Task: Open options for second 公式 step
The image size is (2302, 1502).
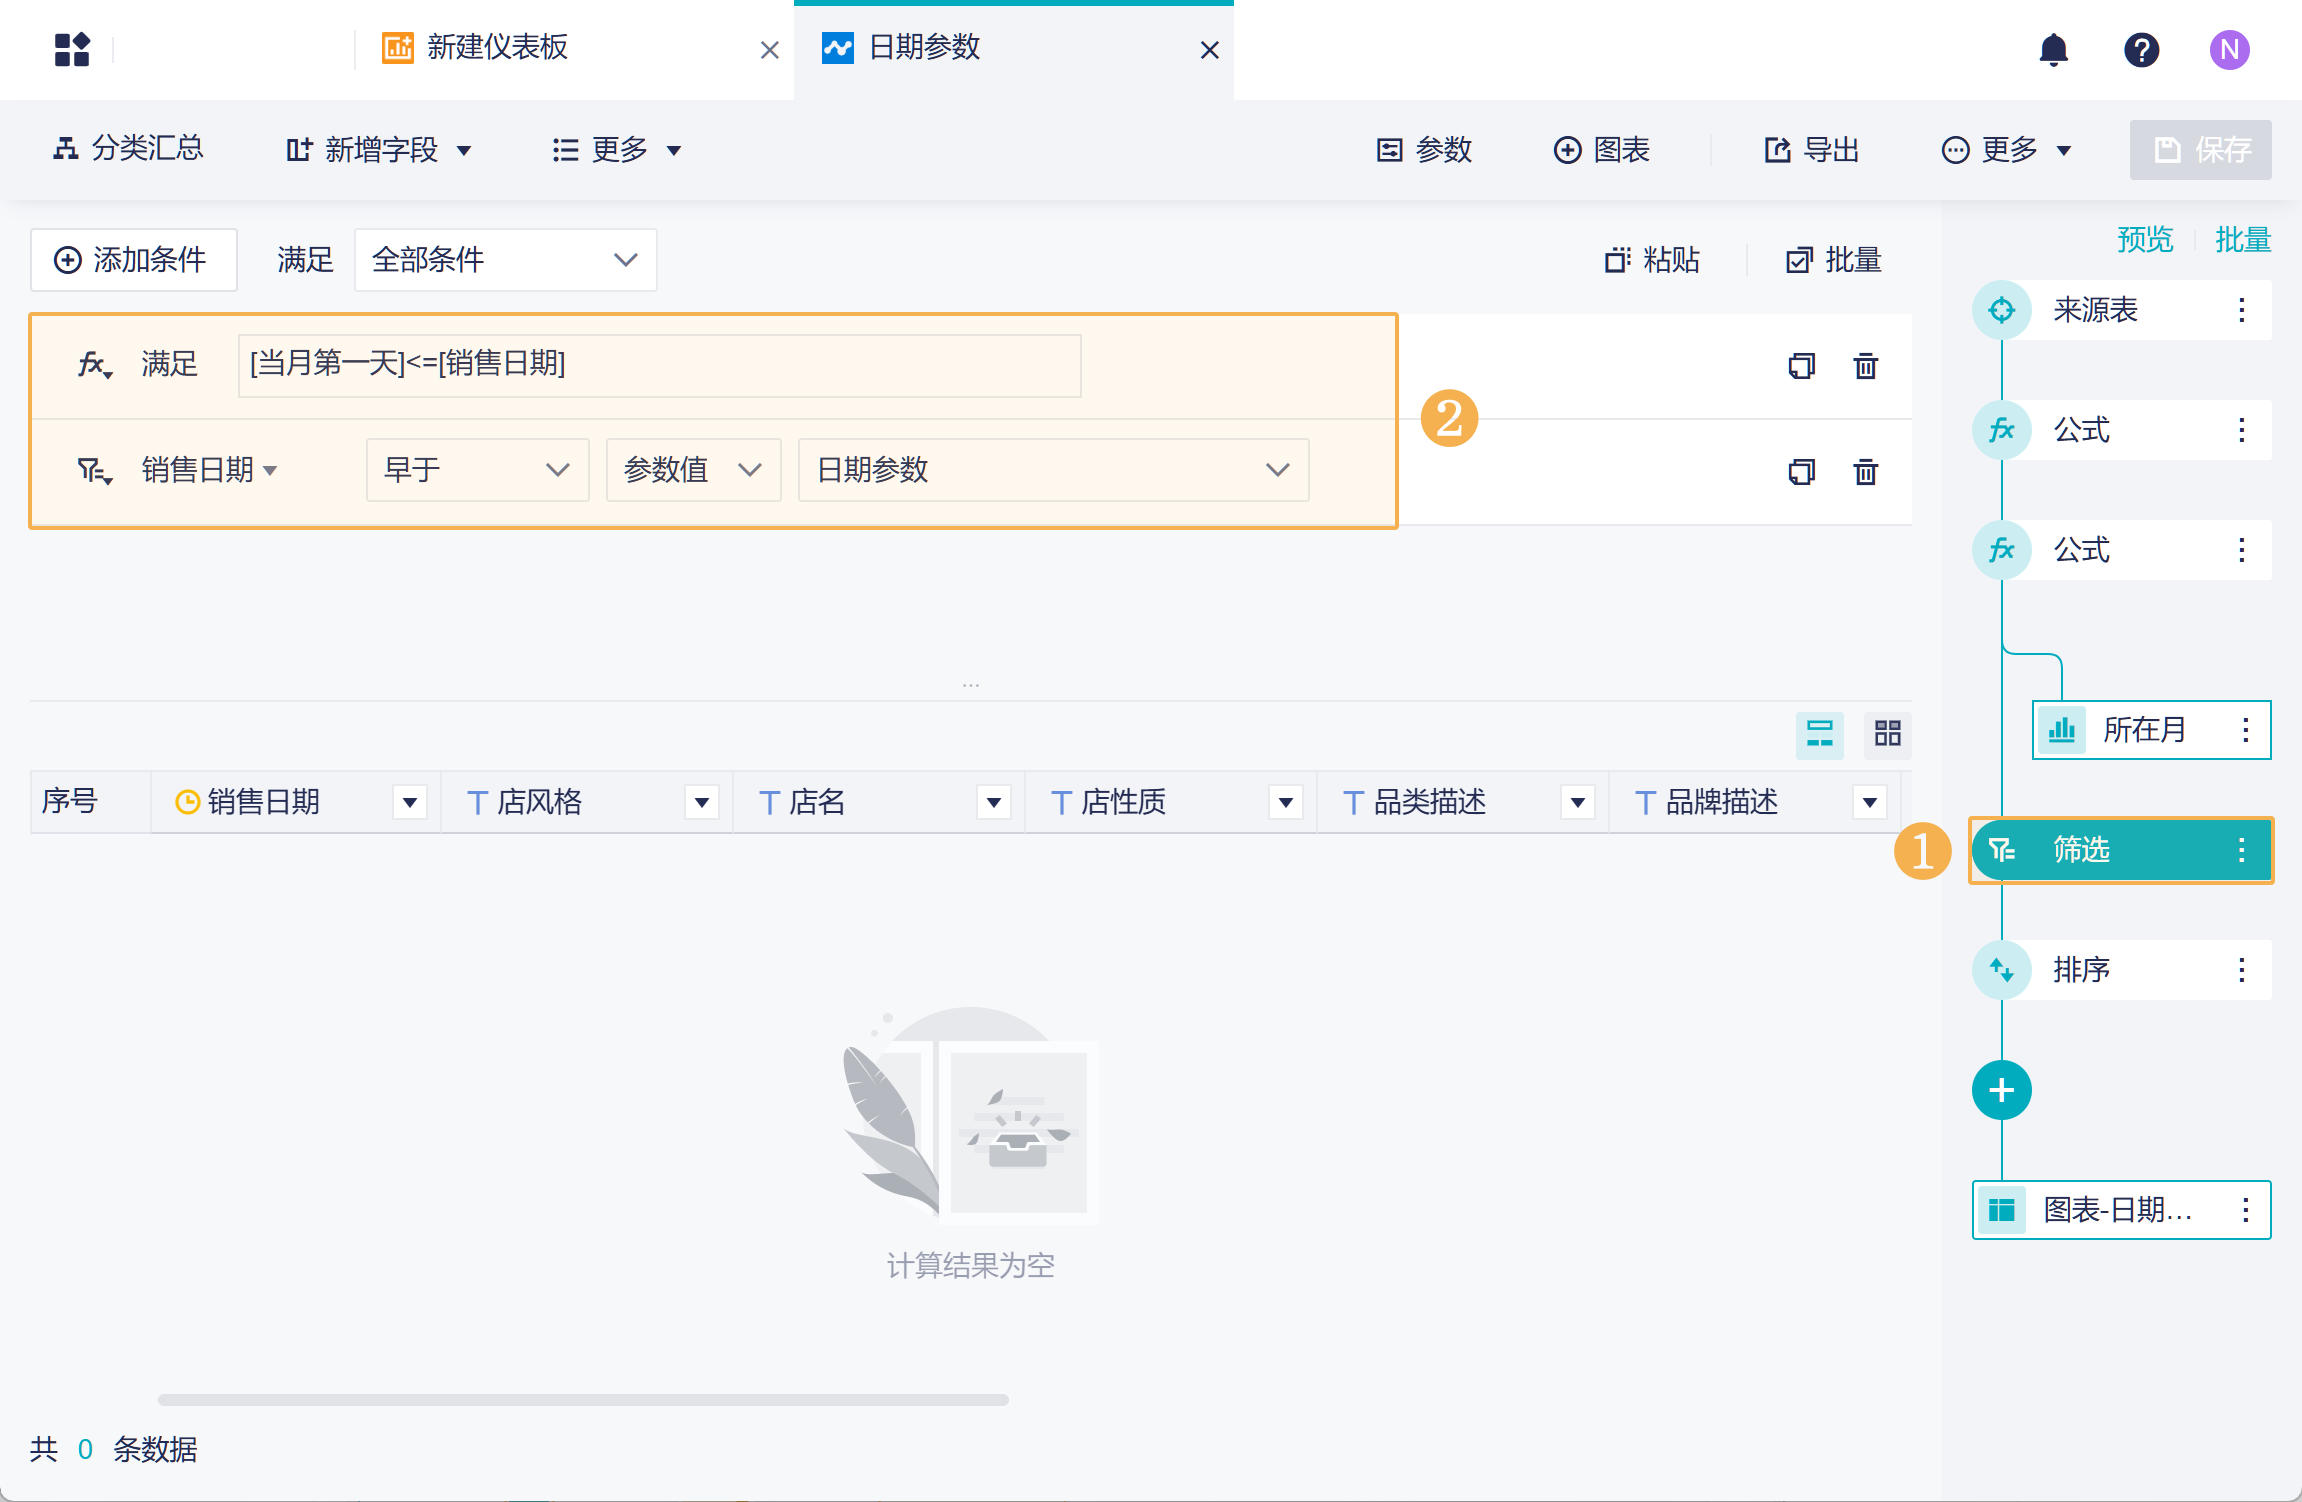Action: [2242, 550]
